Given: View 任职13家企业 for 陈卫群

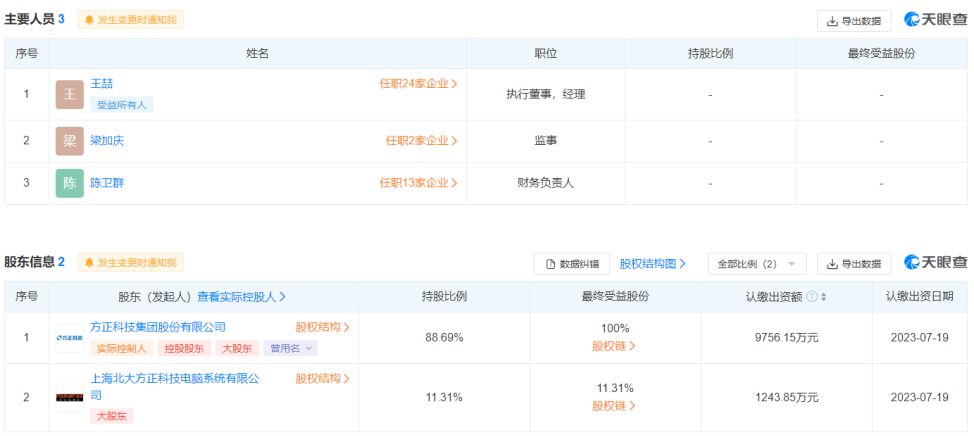Looking at the screenshot, I should click(x=419, y=183).
